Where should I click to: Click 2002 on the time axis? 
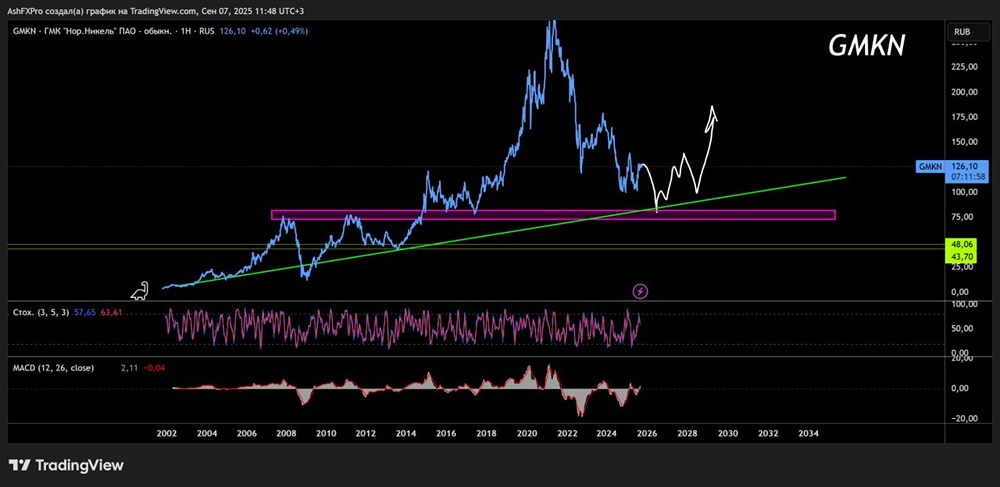167,433
